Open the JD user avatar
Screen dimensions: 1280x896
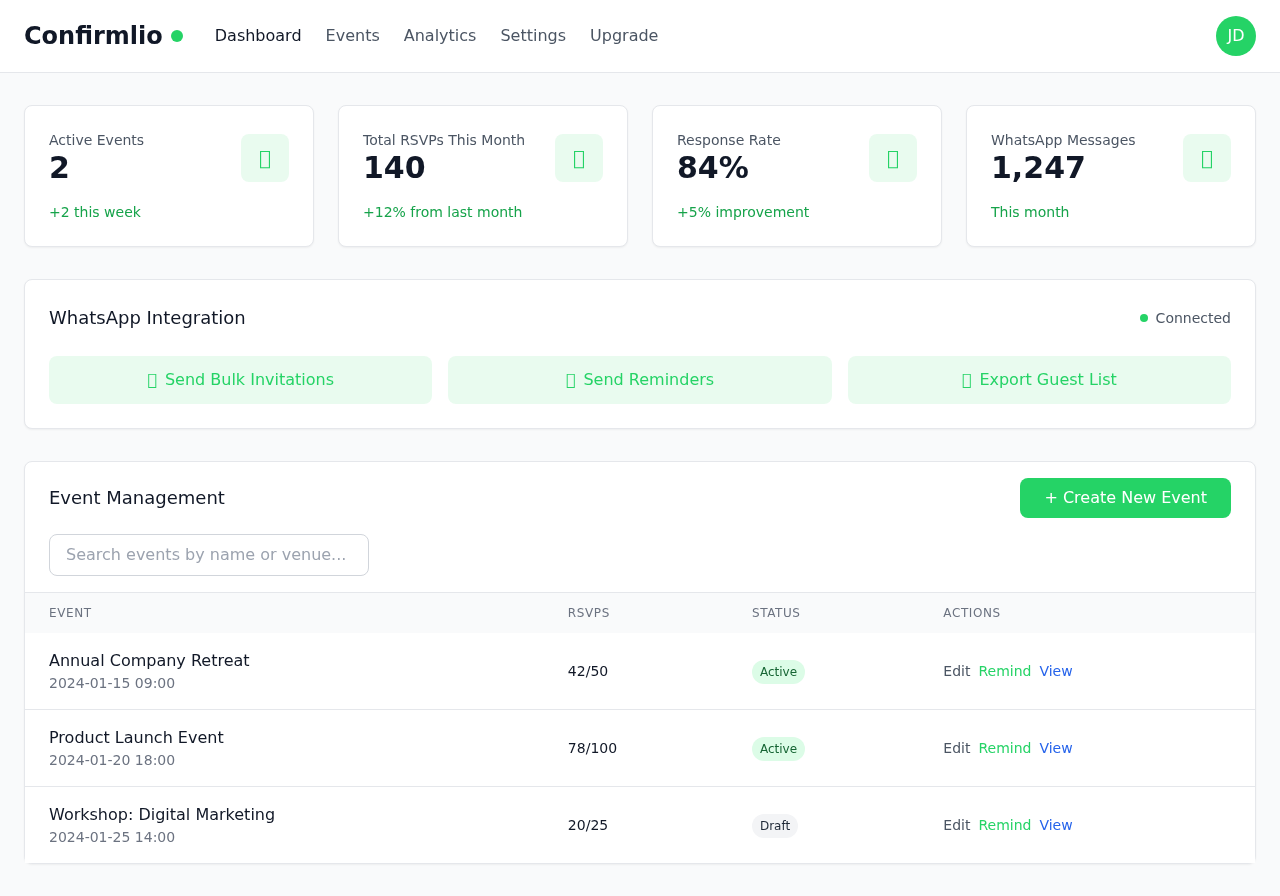pos(1236,36)
